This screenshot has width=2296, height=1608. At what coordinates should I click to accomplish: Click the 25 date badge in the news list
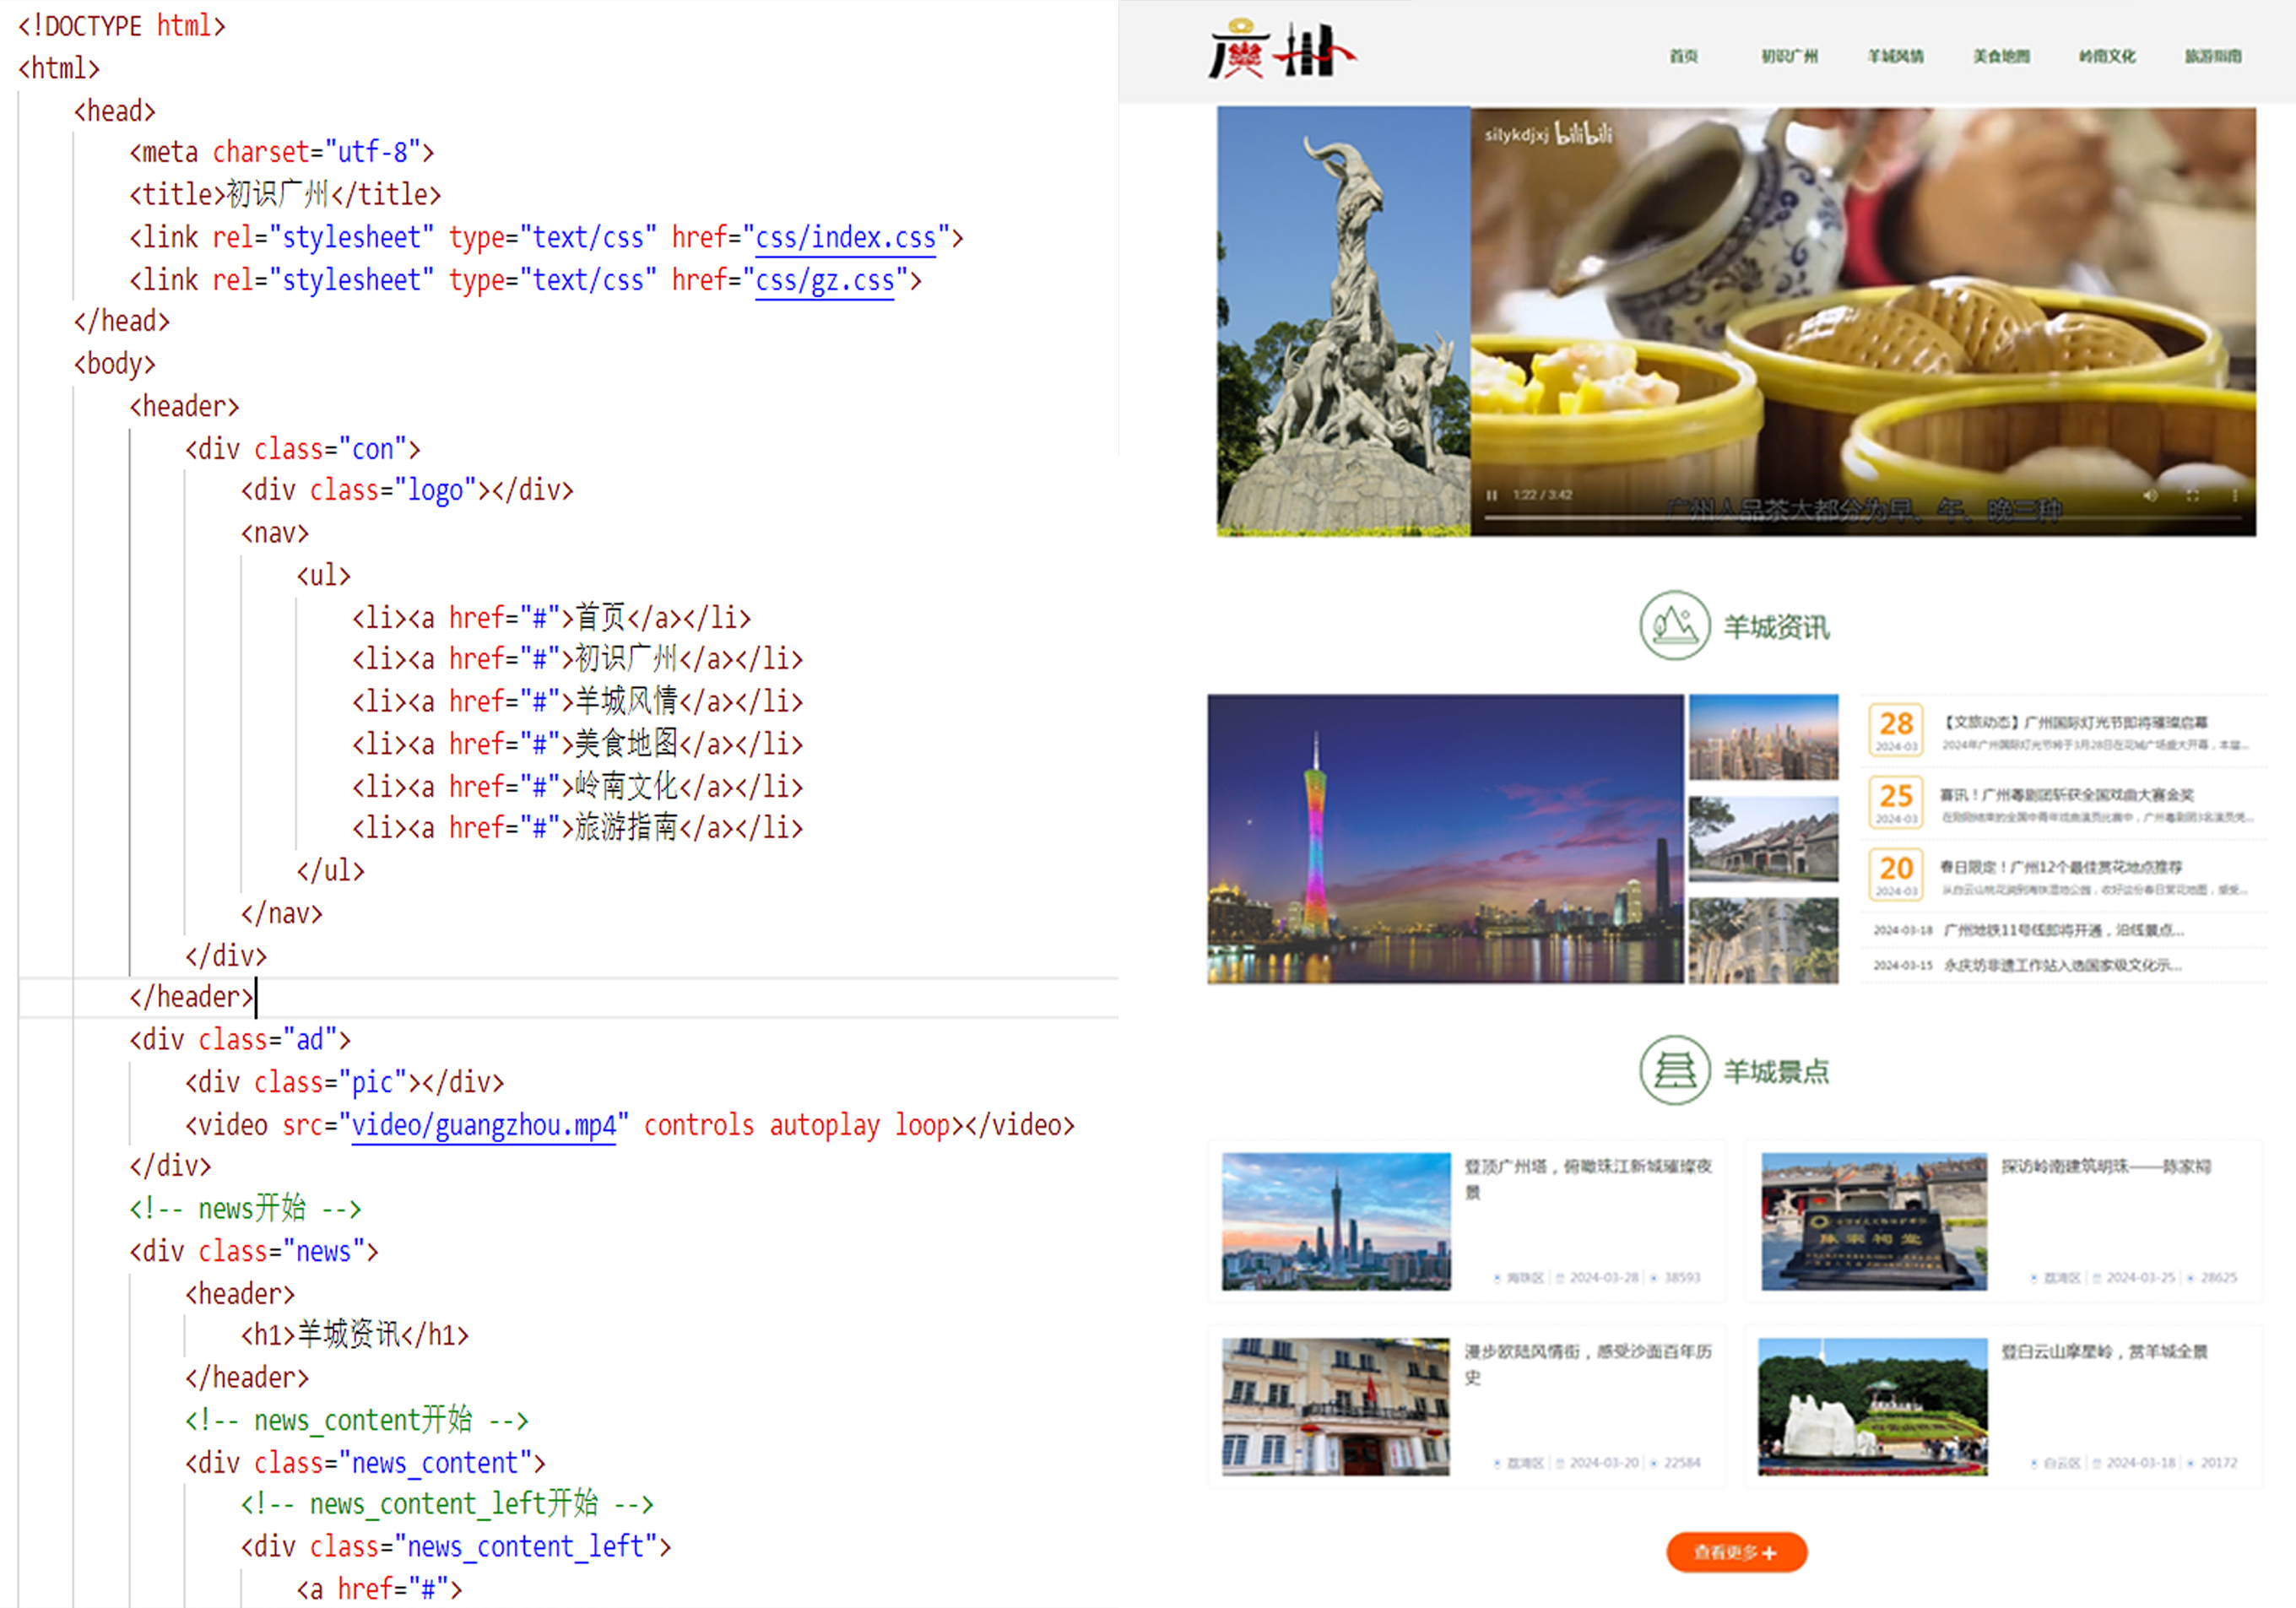1896,802
